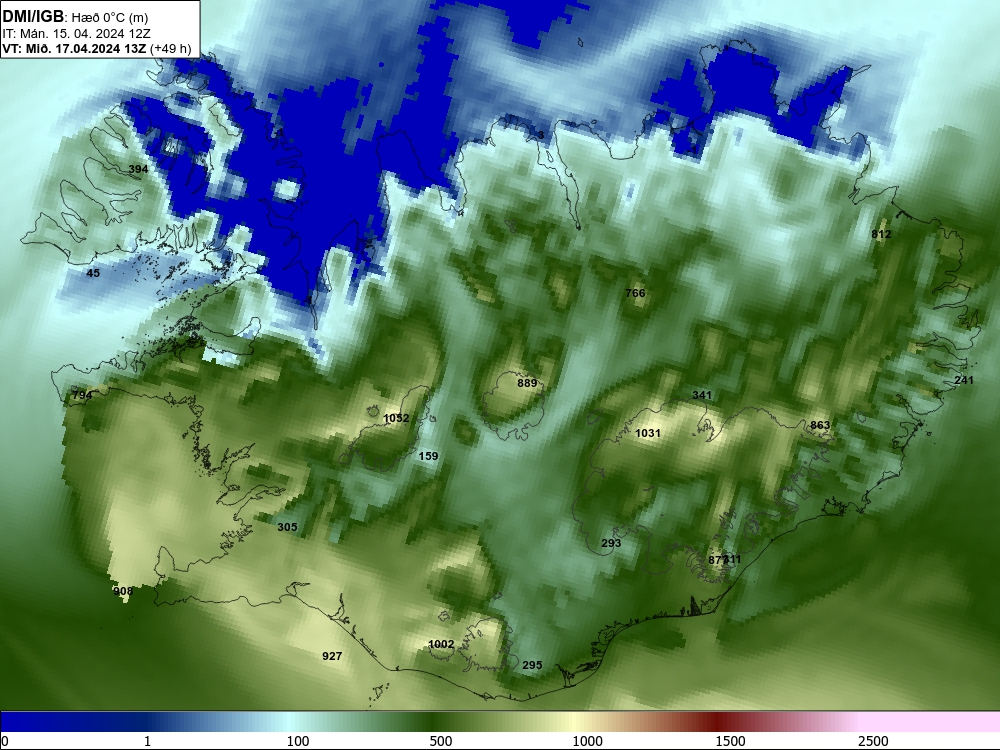Click the map value 1032
This screenshot has height=750, width=1000.
pyautogui.click(x=396, y=418)
